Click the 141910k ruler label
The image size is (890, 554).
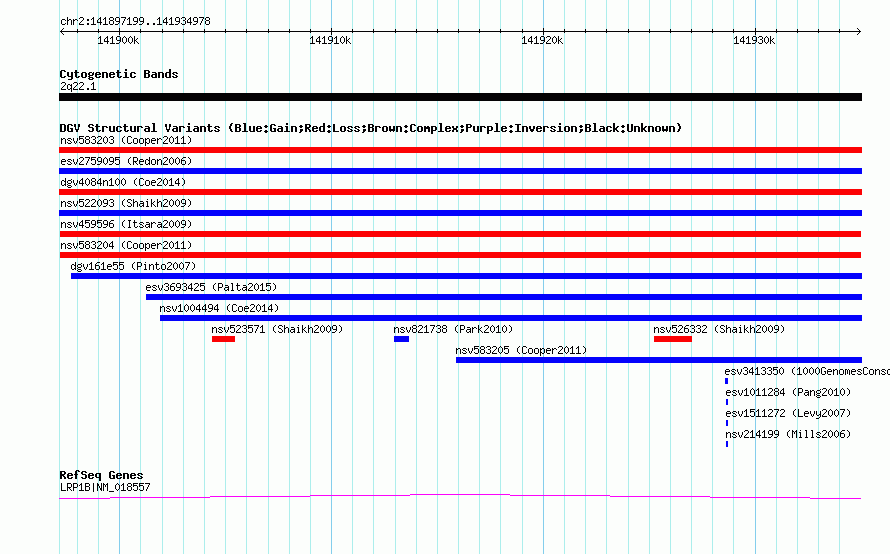point(330,40)
